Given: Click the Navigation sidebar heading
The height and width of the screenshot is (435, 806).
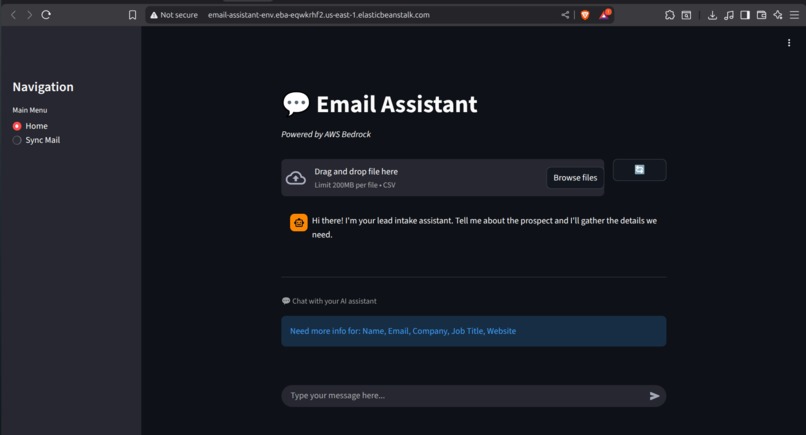Looking at the screenshot, I should pyautogui.click(x=43, y=87).
